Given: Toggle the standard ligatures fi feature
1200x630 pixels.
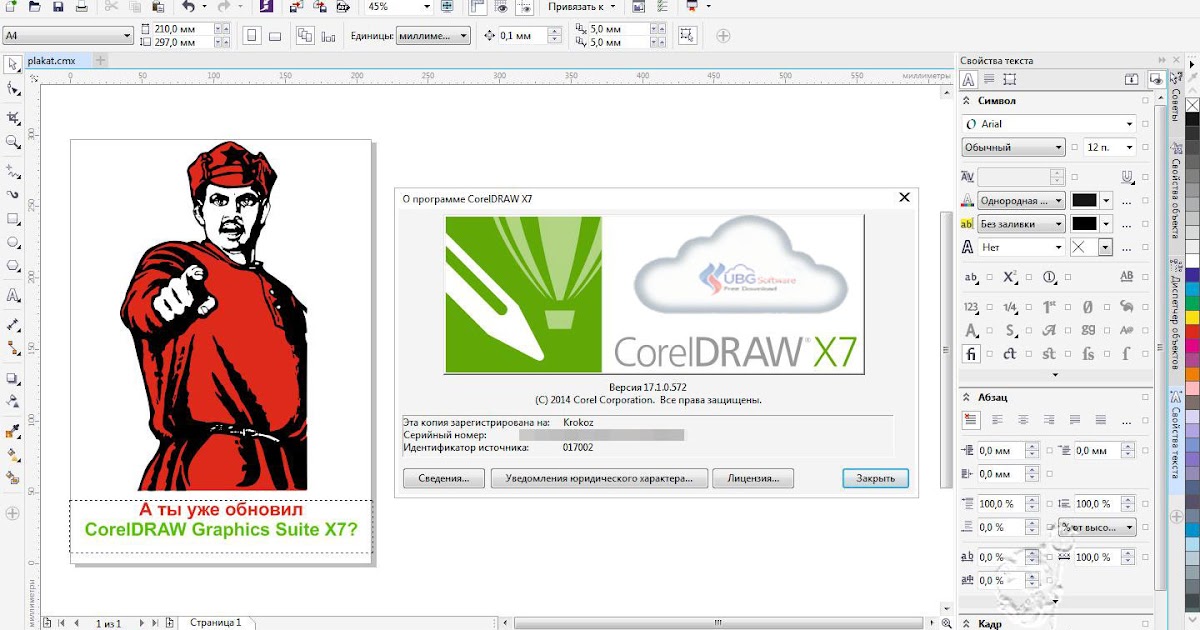Looking at the screenshot, I should 971,354.
